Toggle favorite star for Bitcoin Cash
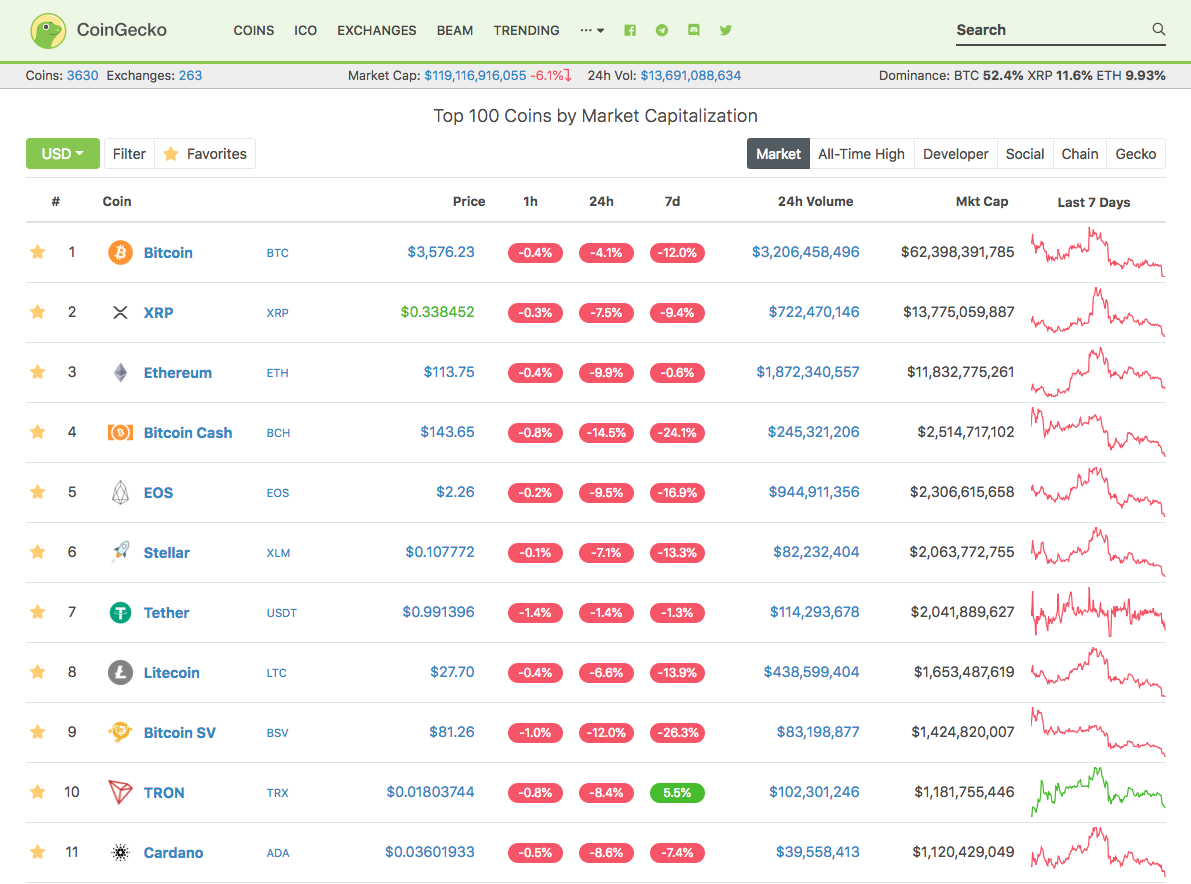This screenshot has height=884, width=1191. [37, 431]
